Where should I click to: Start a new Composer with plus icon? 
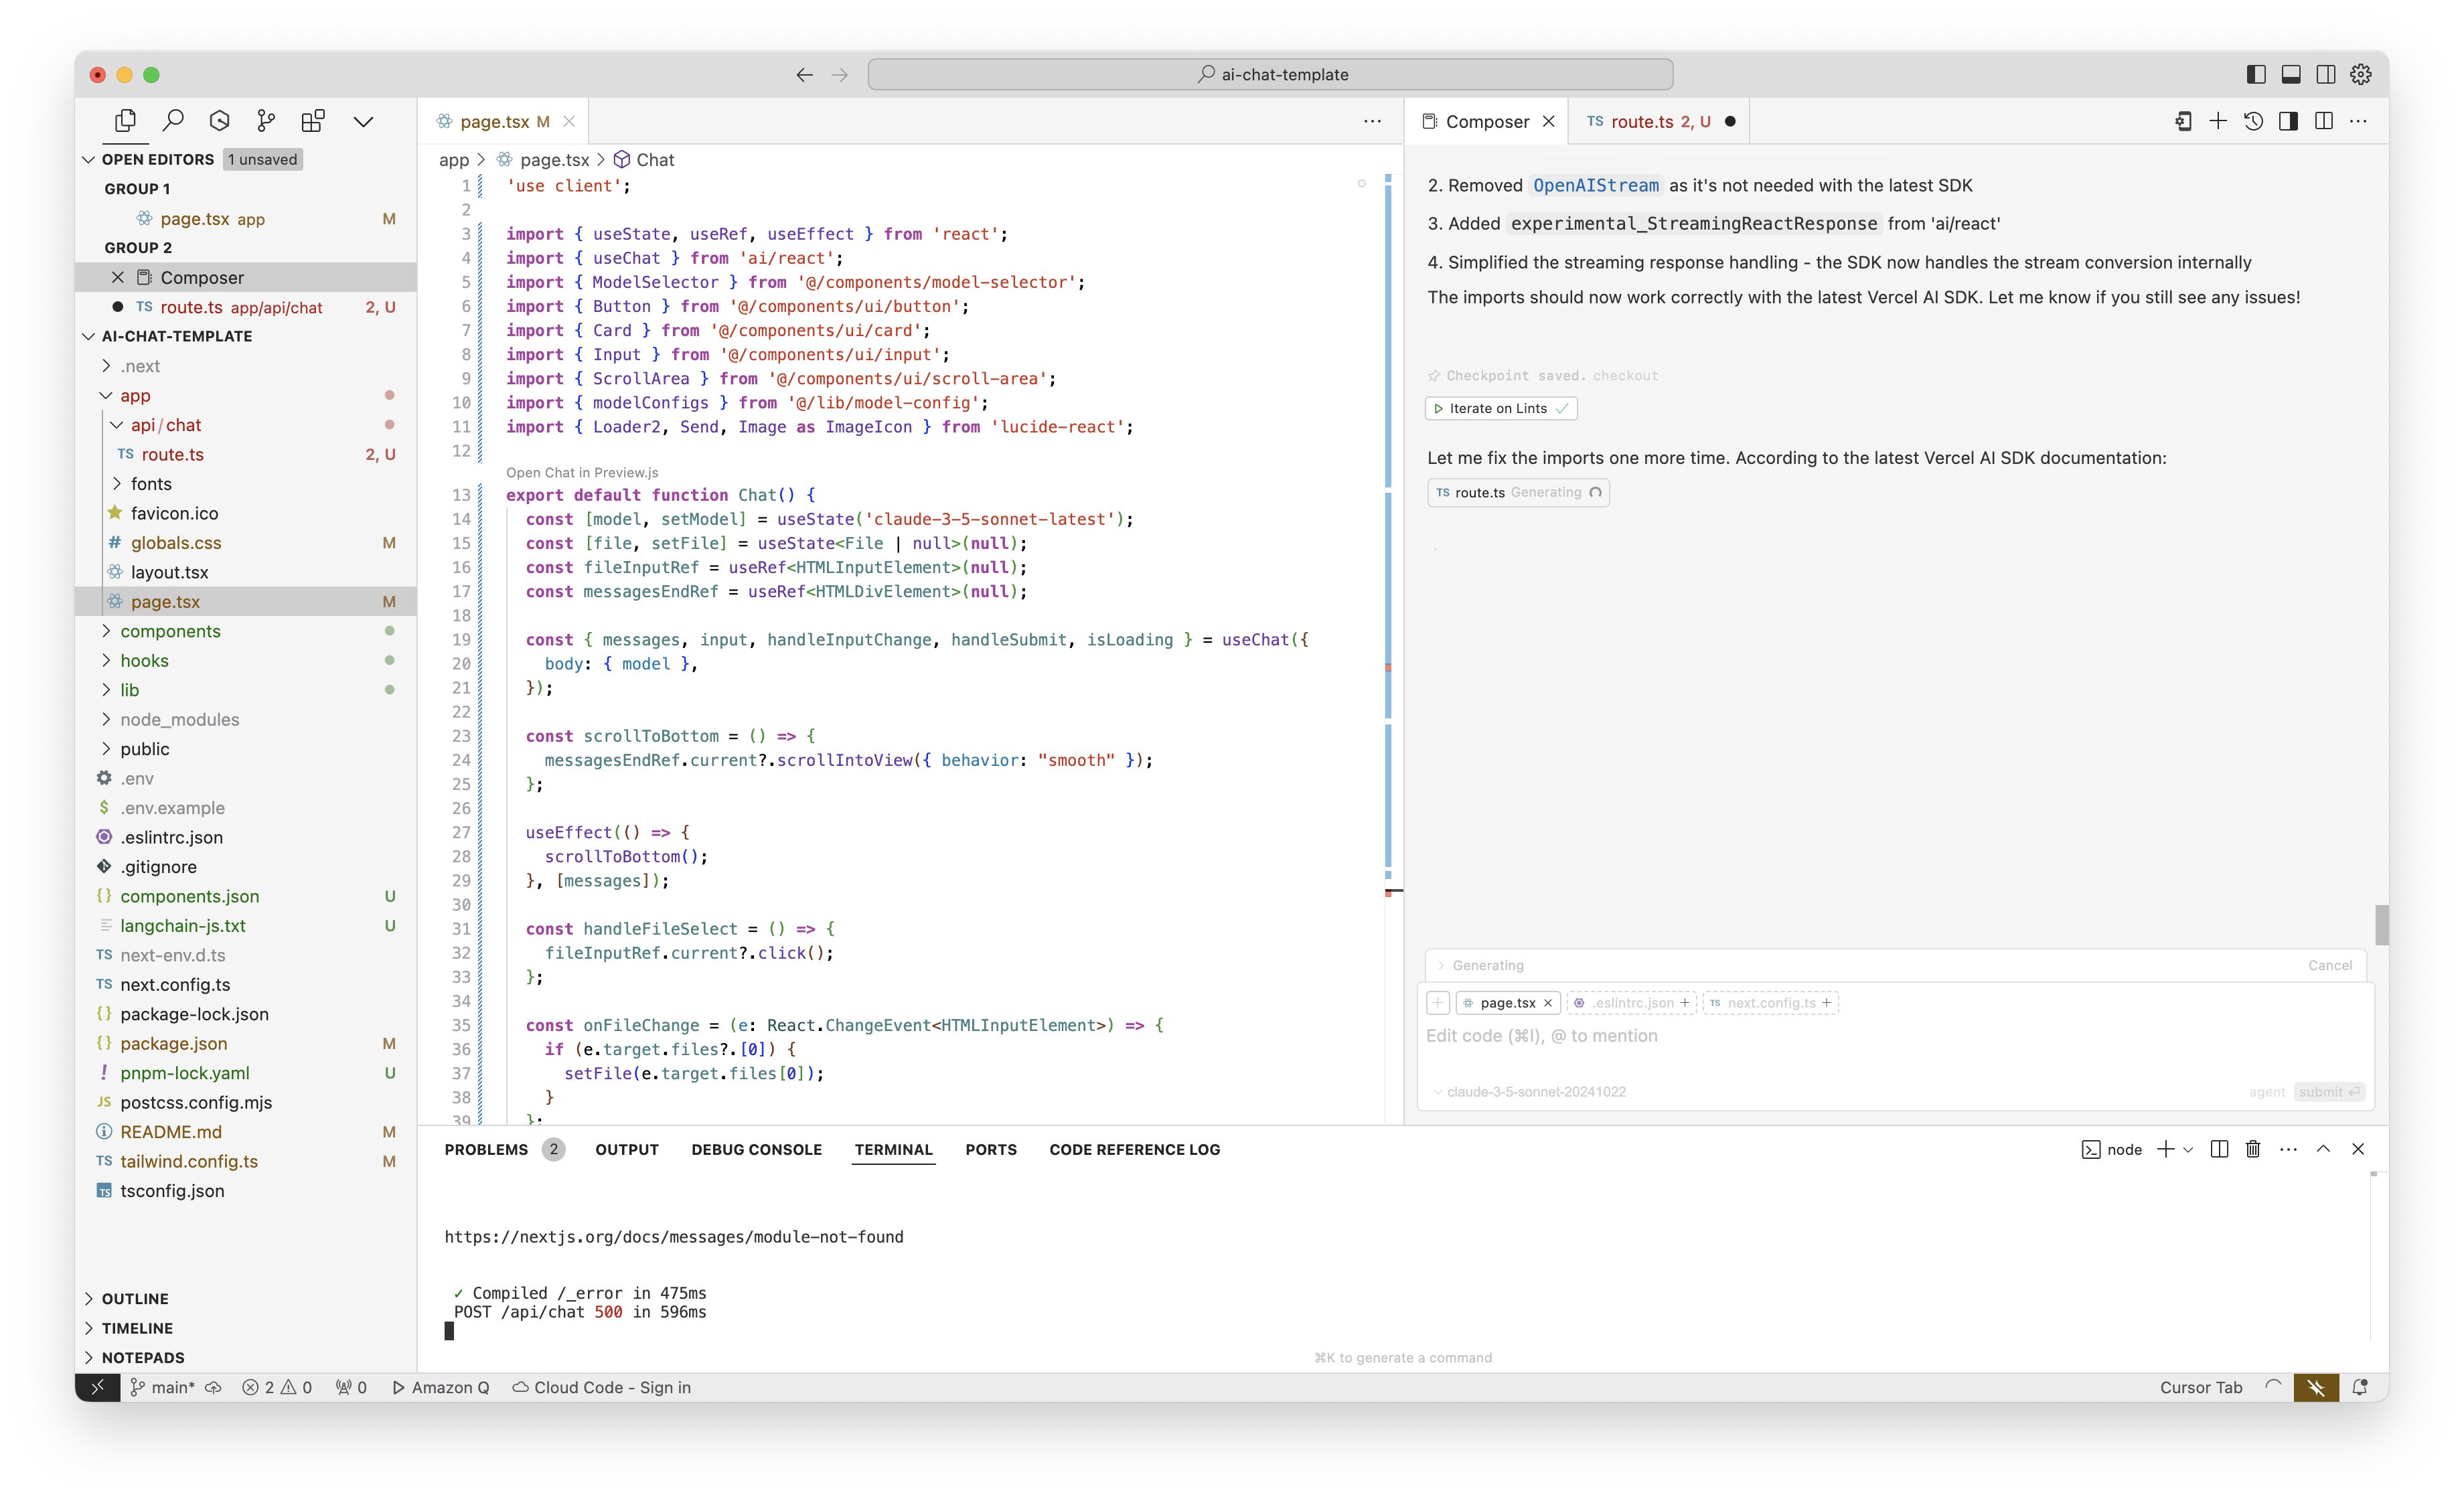click(x=2218, y=121)
